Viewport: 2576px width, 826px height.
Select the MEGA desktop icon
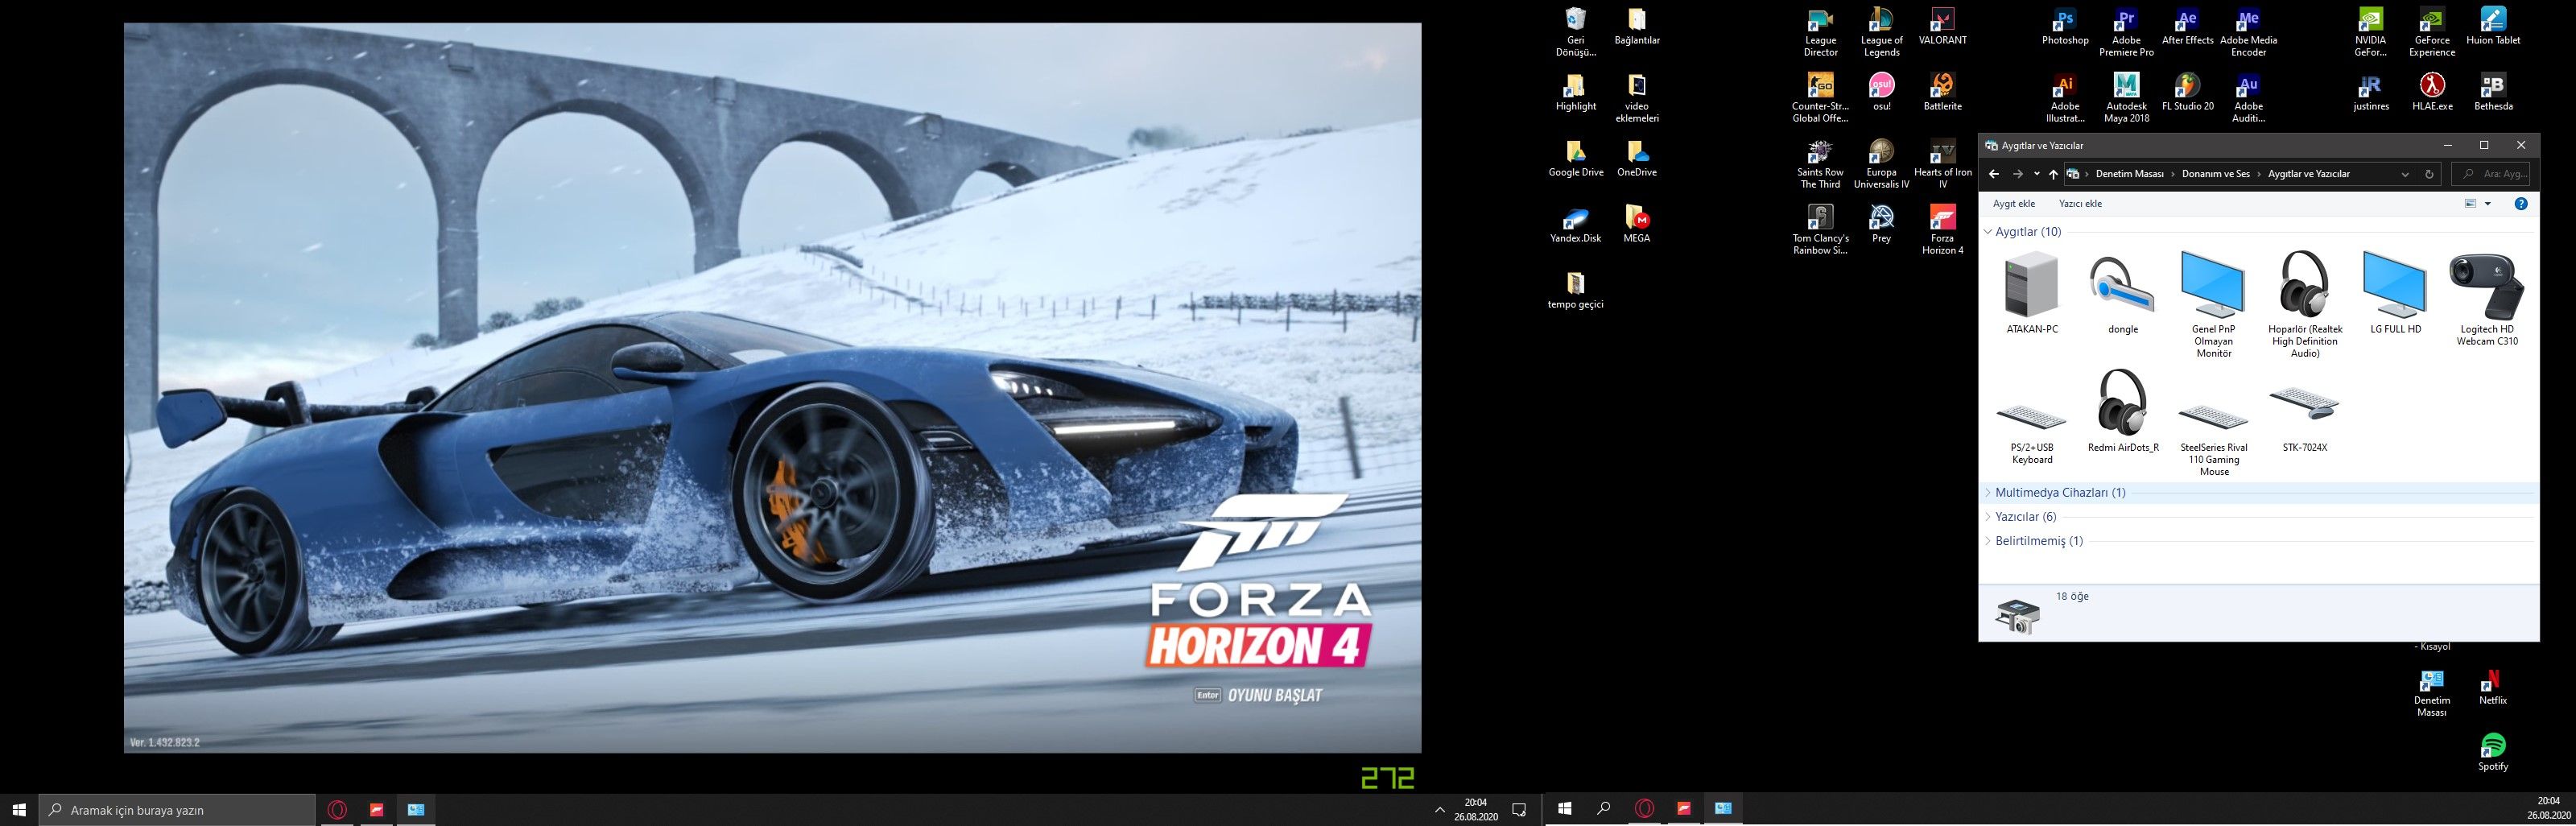pos(1637,225)
